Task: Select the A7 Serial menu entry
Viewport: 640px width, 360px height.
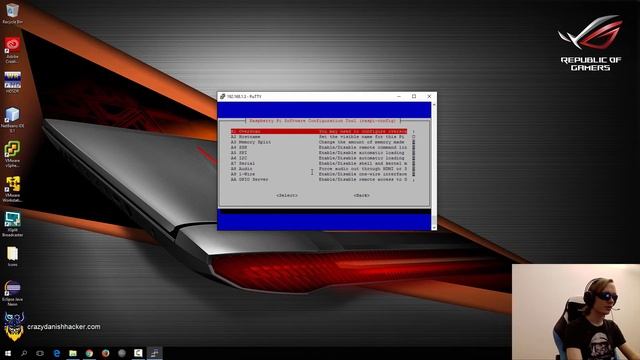Action: click(319, 163)
